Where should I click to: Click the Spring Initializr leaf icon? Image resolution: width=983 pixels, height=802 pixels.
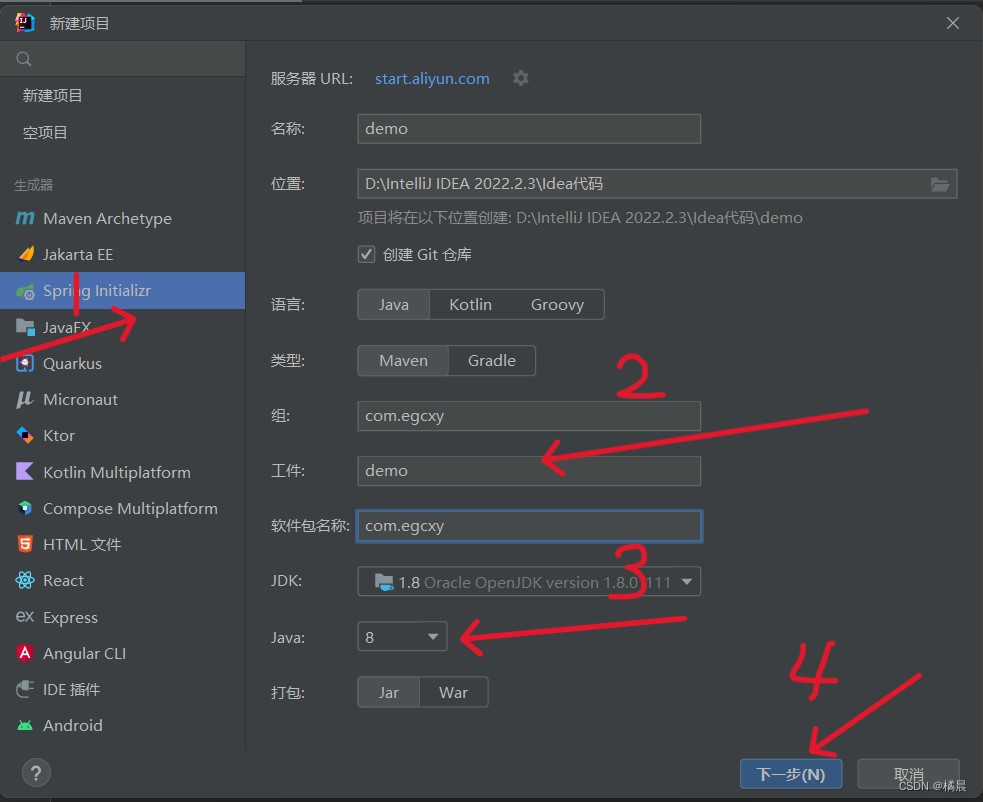tap(25, 292)
